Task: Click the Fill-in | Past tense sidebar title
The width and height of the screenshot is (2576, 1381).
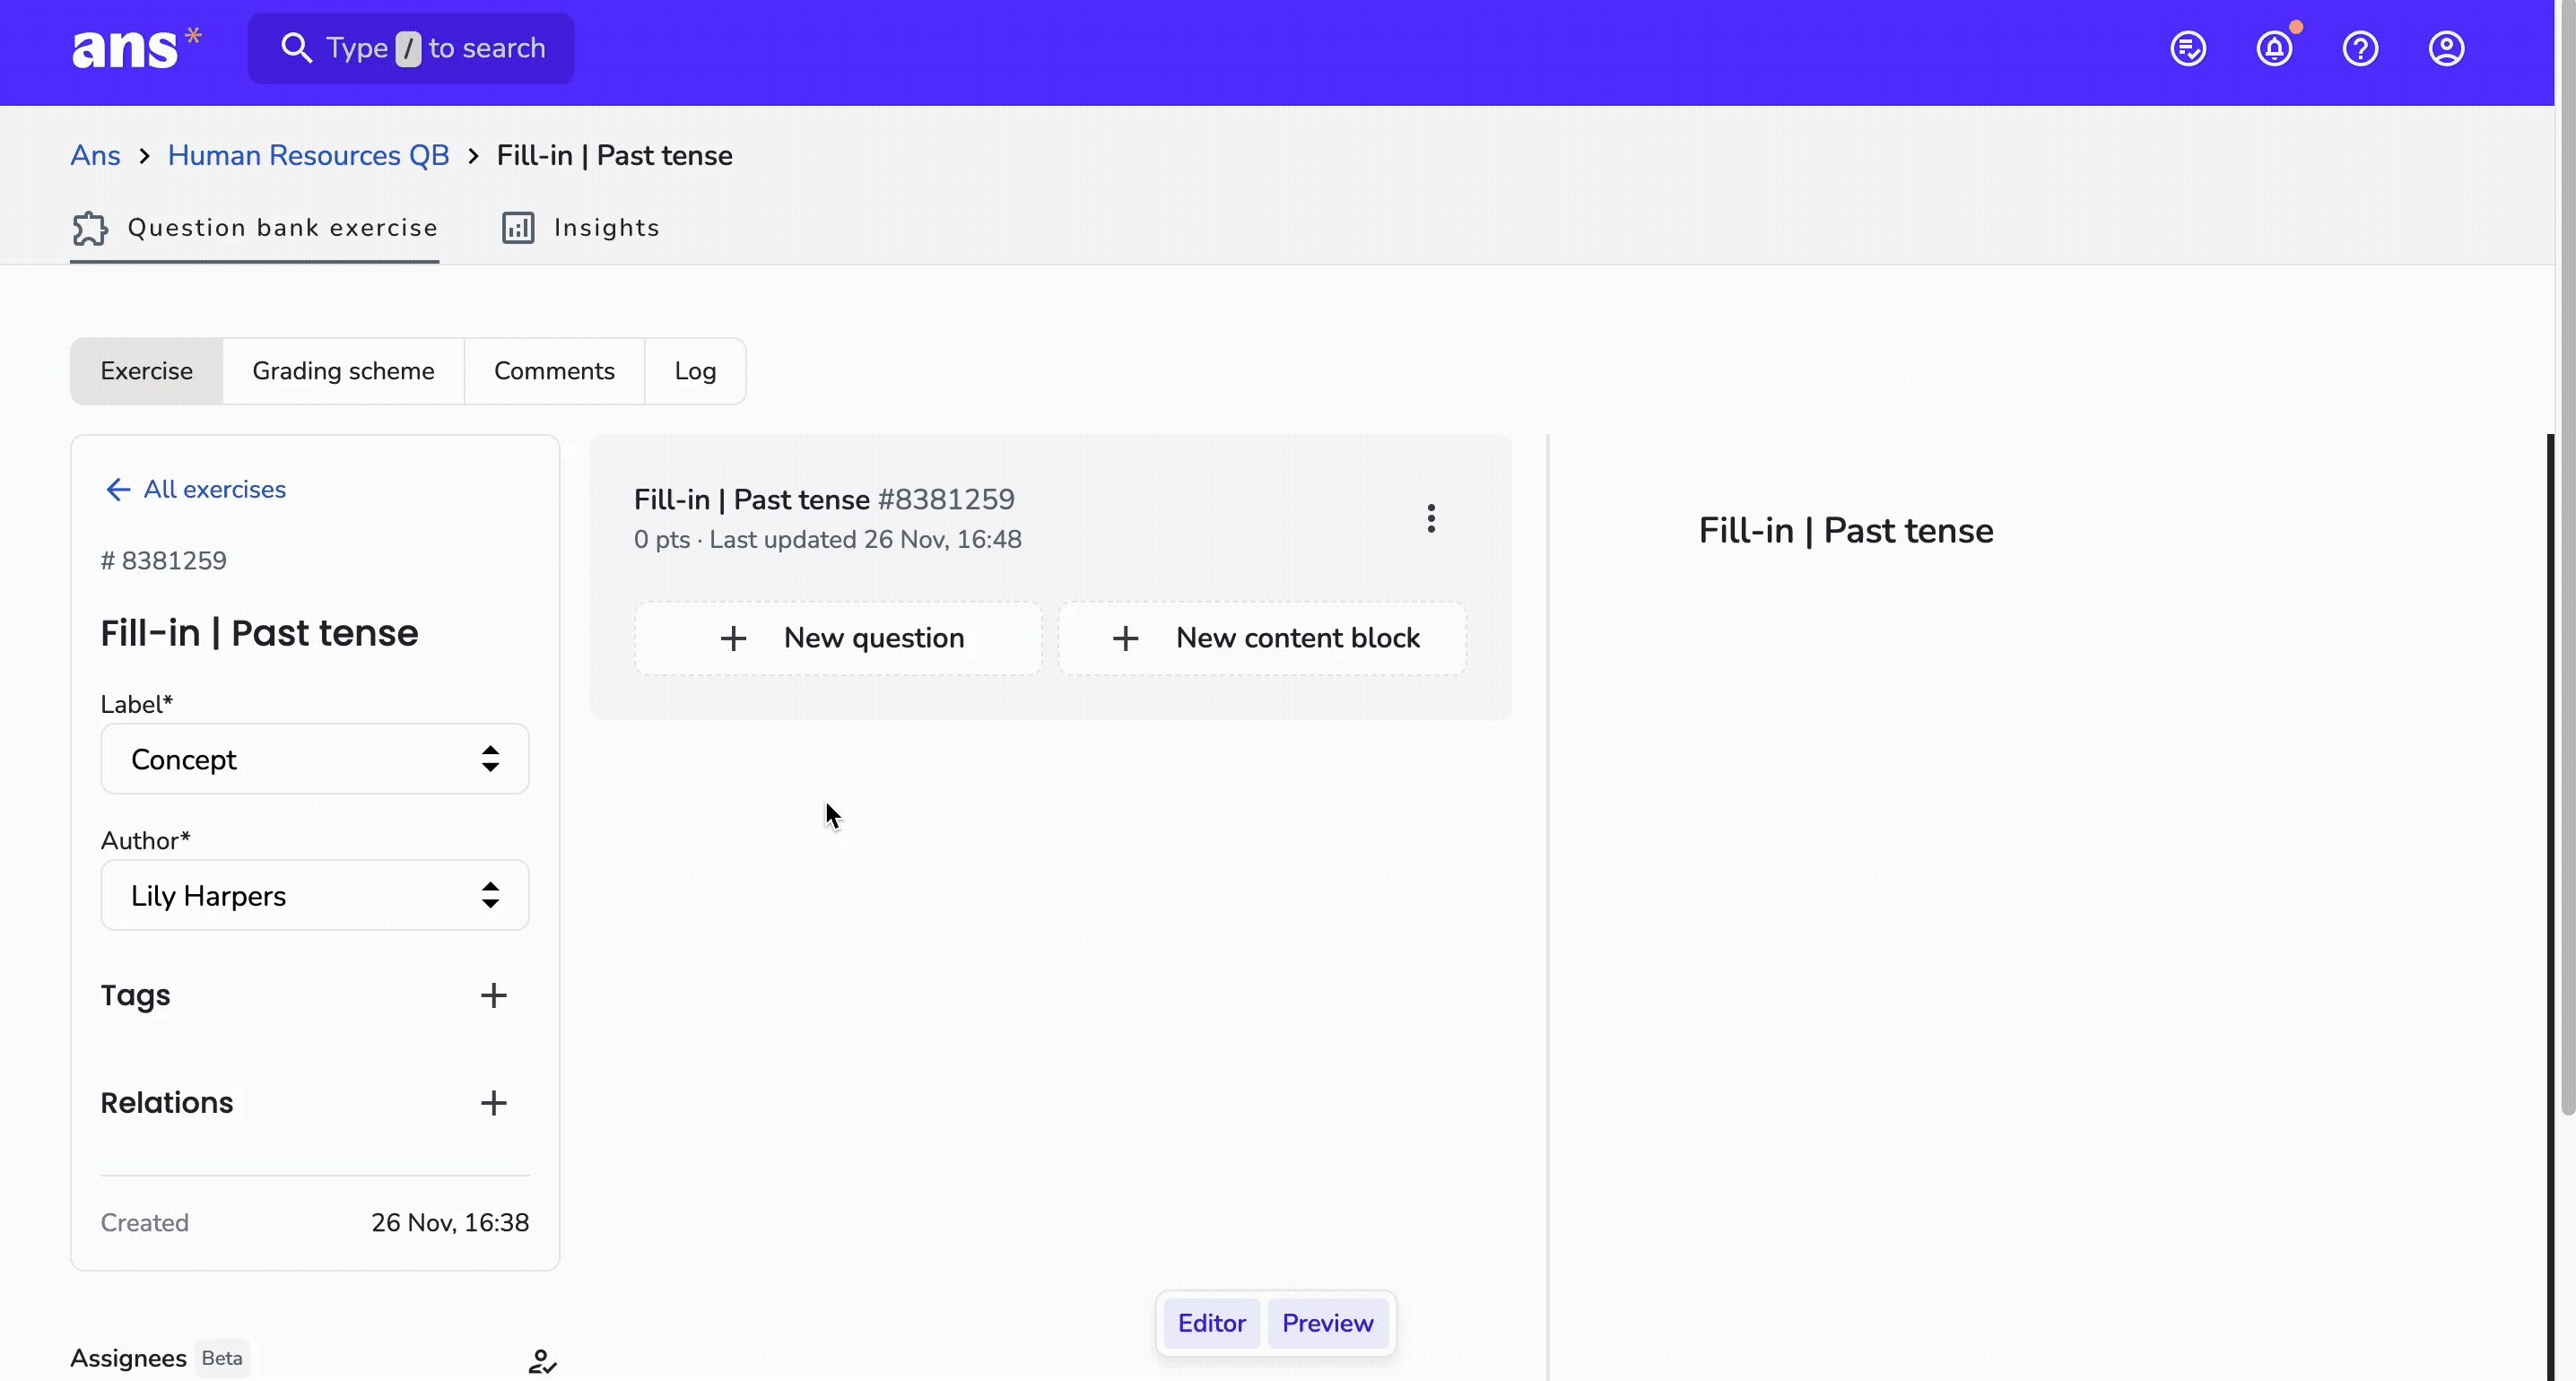Action: click(x=259, y=633)
